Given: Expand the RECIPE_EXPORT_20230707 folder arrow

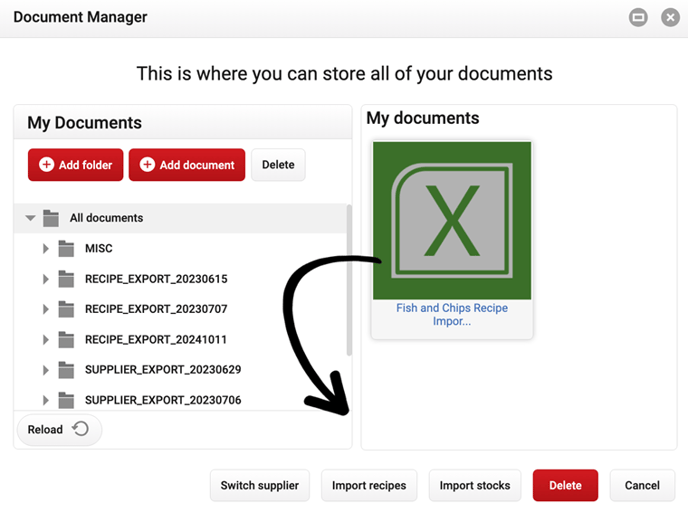Looking at the screenshot, I should click(46, 309).
